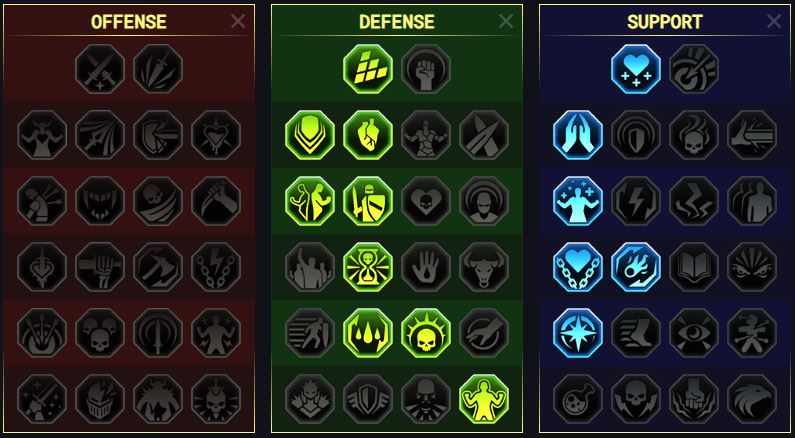Click the chained heart mastery in Support
This screenshot has height=438, width=795.
[578, 267]
